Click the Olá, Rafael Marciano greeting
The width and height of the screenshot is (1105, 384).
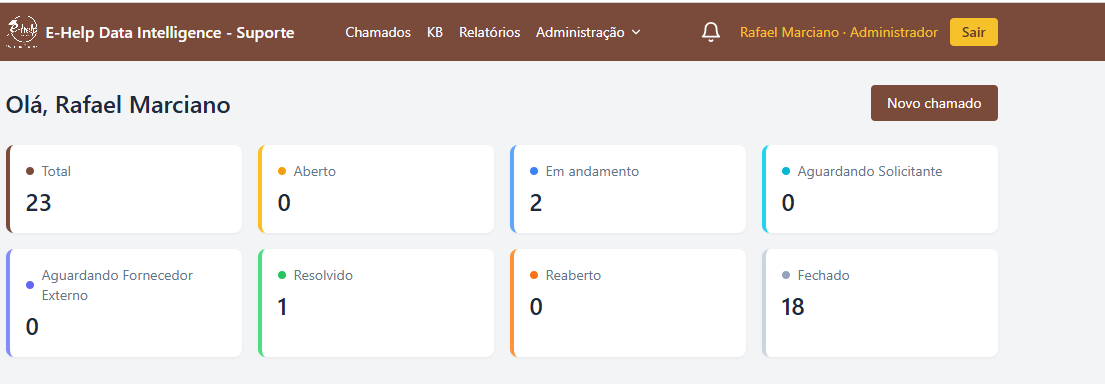(118, 105)
